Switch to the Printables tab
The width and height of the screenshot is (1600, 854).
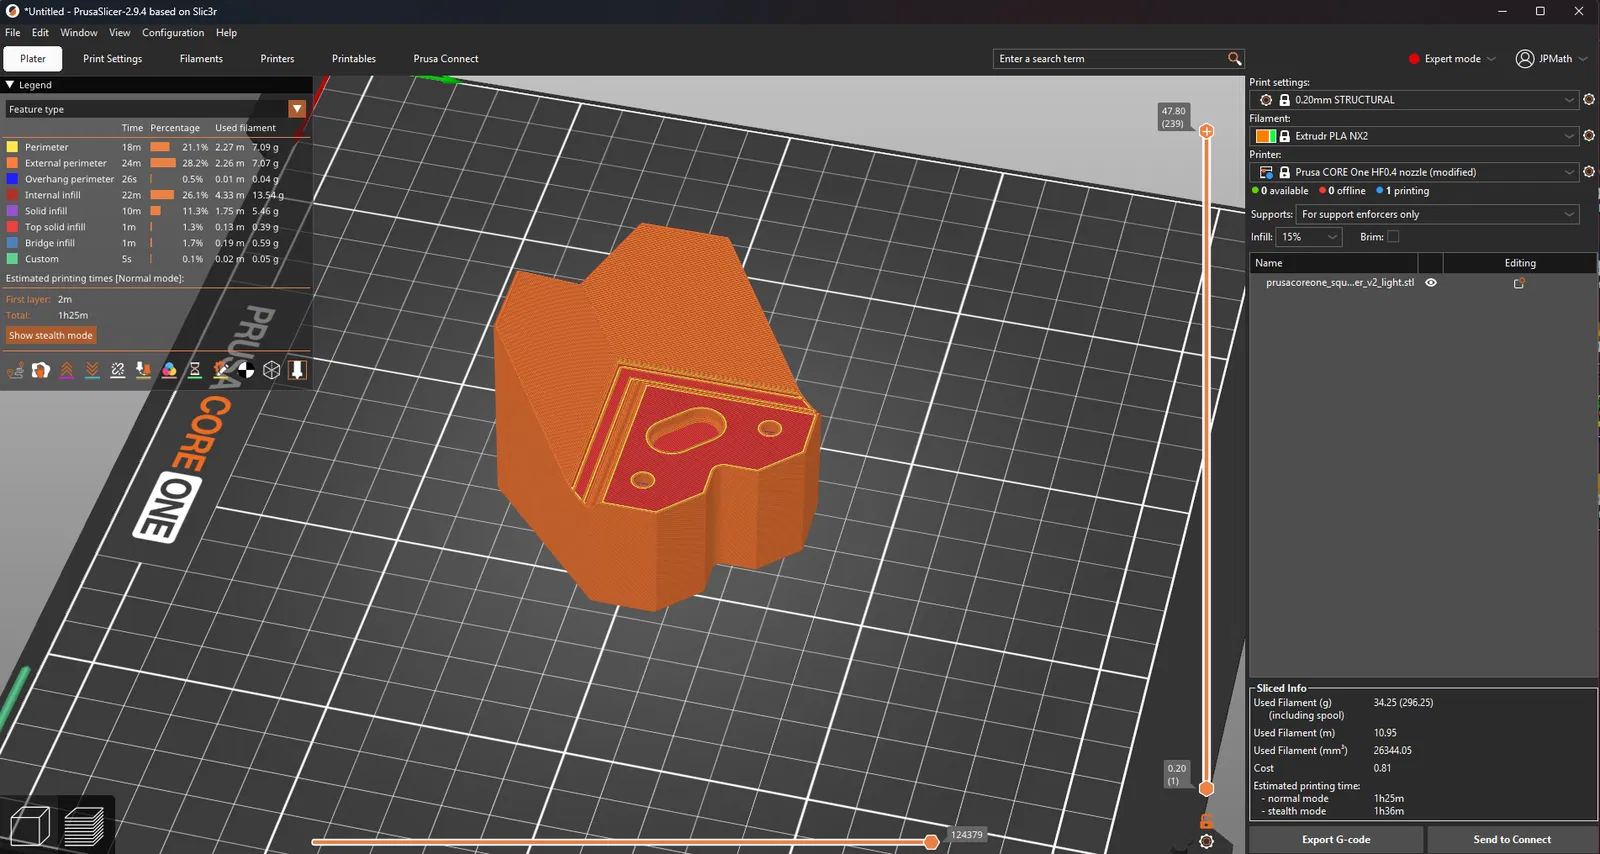point(354,59)
